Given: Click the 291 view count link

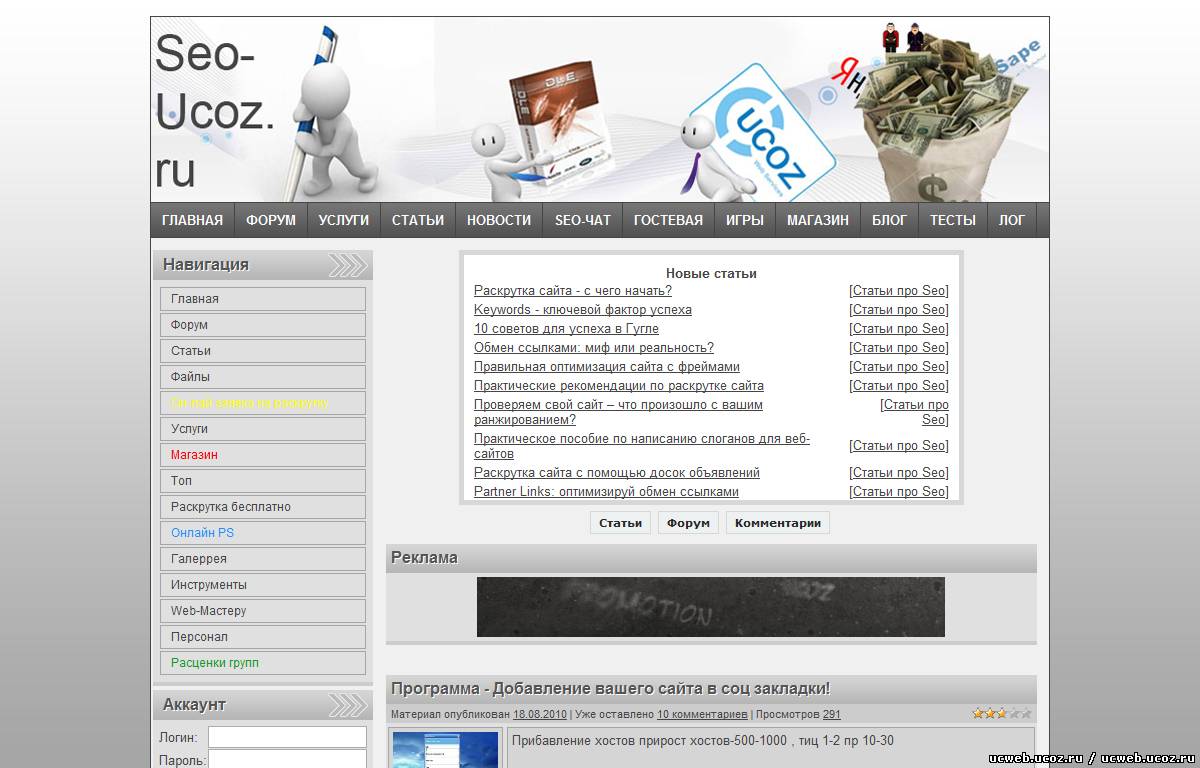Looking at the screenshot, I should click(x=832, y=715).
